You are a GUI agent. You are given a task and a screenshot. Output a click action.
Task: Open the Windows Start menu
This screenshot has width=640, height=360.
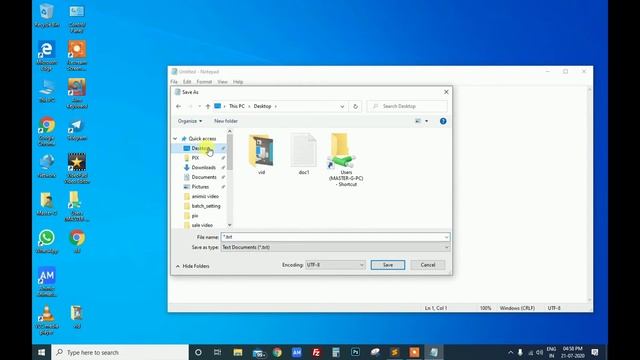(42, 352)
